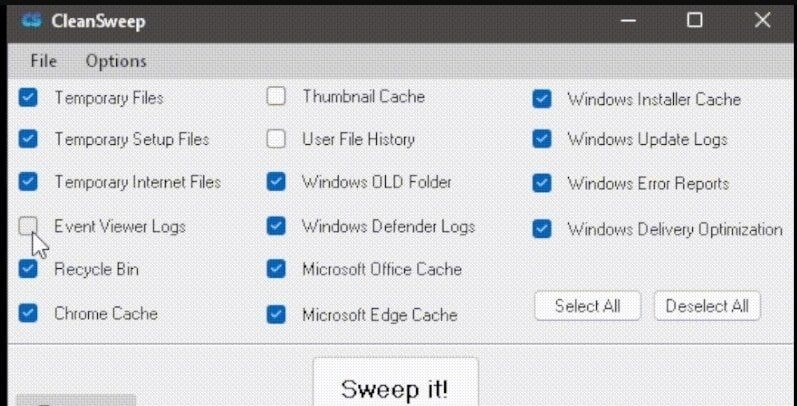
Task: Check the Thumbnail Cache option
Action: point(276,96)
